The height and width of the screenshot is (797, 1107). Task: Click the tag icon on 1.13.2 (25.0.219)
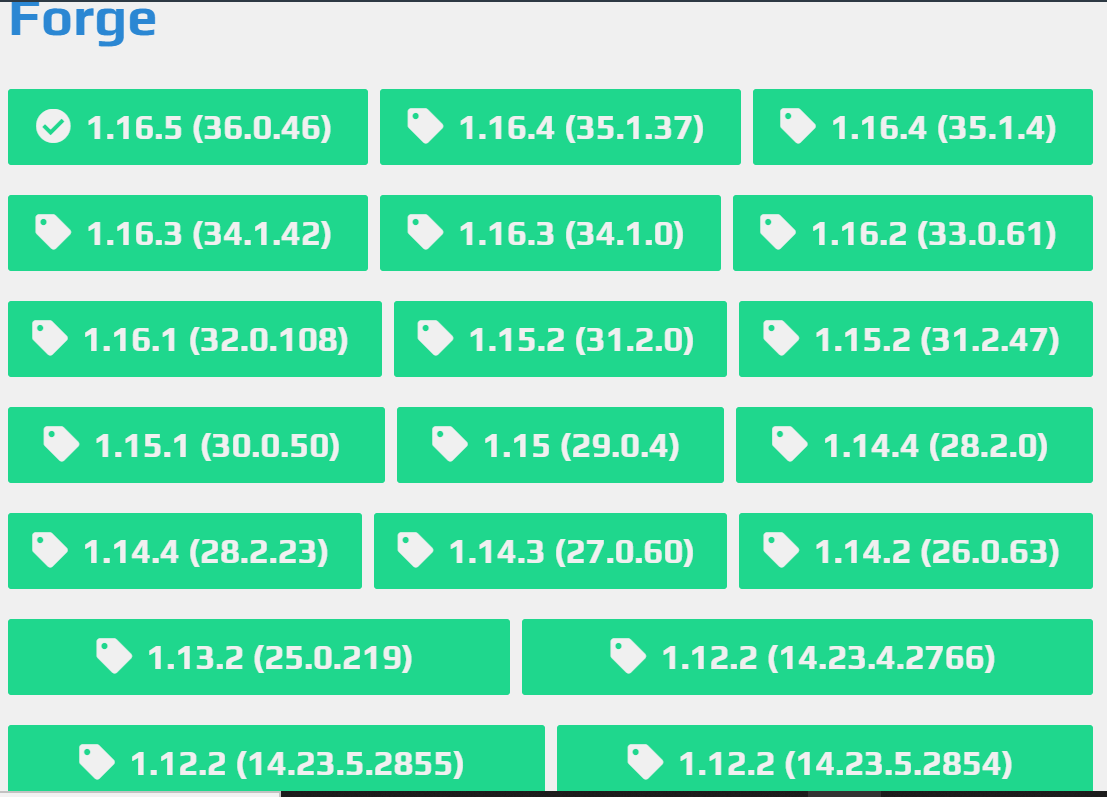(114, 656)
